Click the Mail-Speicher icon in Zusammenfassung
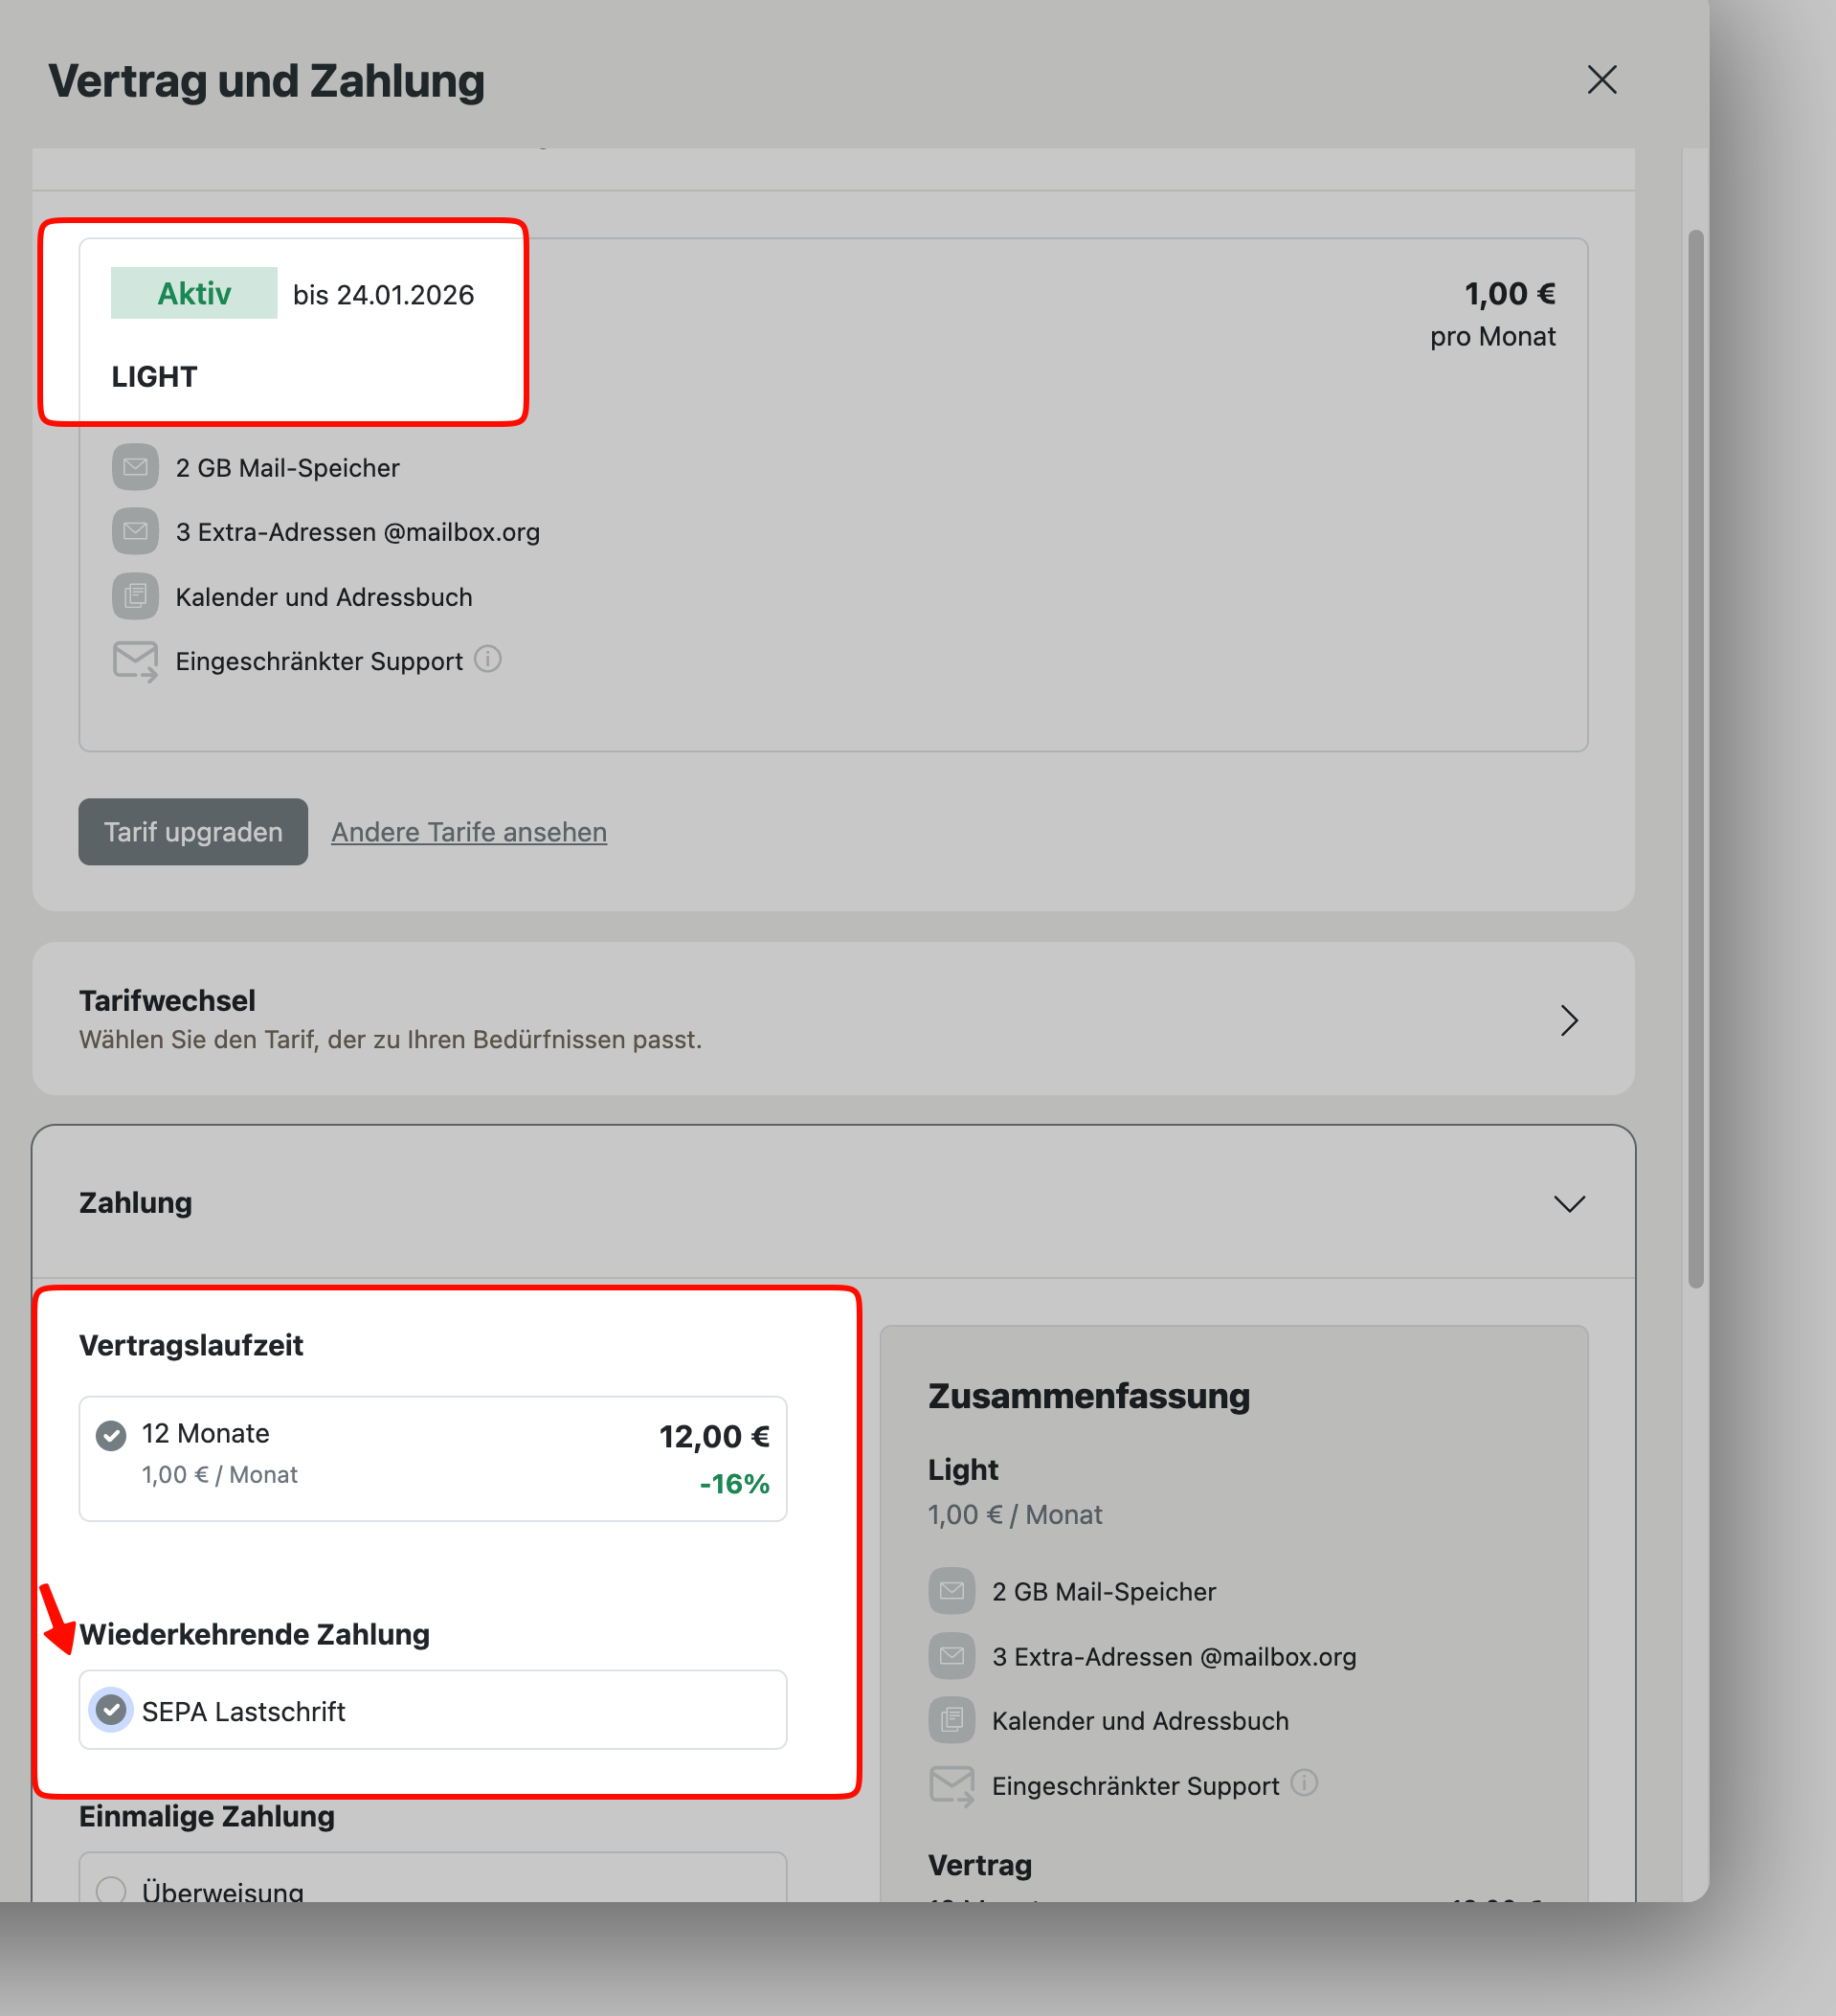 click(951, 1591)
